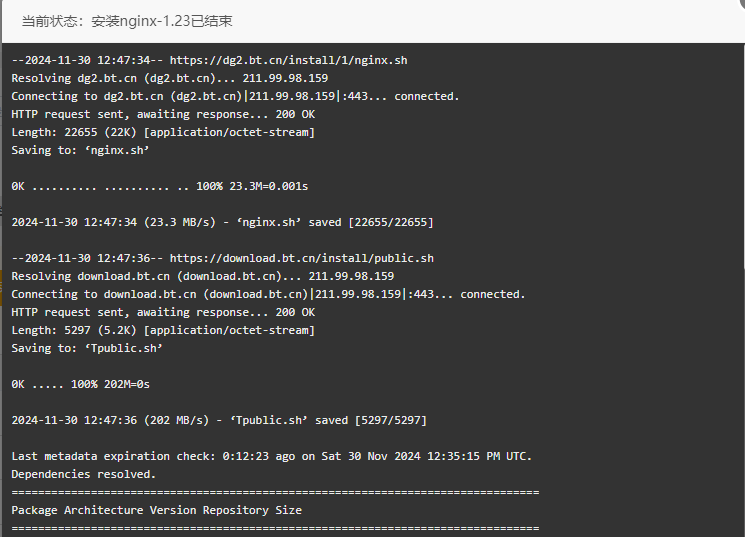The height and width of the screenshot is (537, 745).
Task: Click the 'Tpublic.sh' saved [5297/5297] line
Action: [x=219, y=421]
